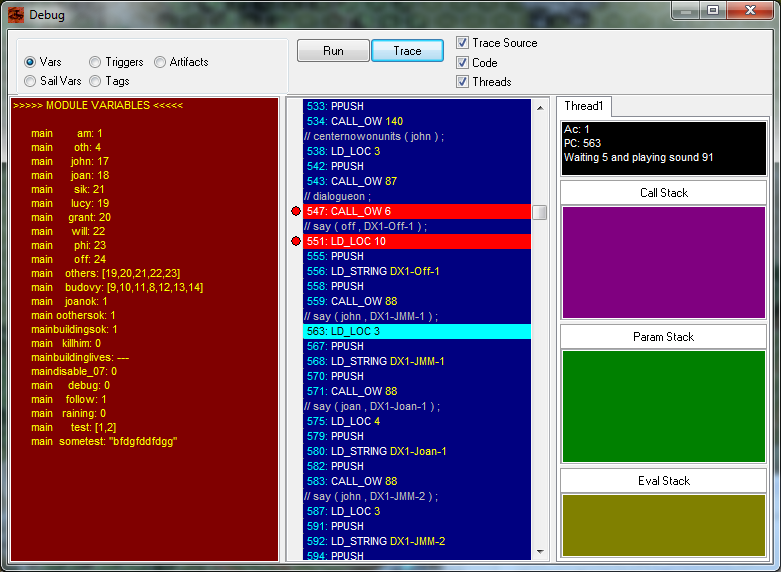Click the code list scrollbar thumb
This screenshot has height=572, width=781.
click(x=540, y=212)
